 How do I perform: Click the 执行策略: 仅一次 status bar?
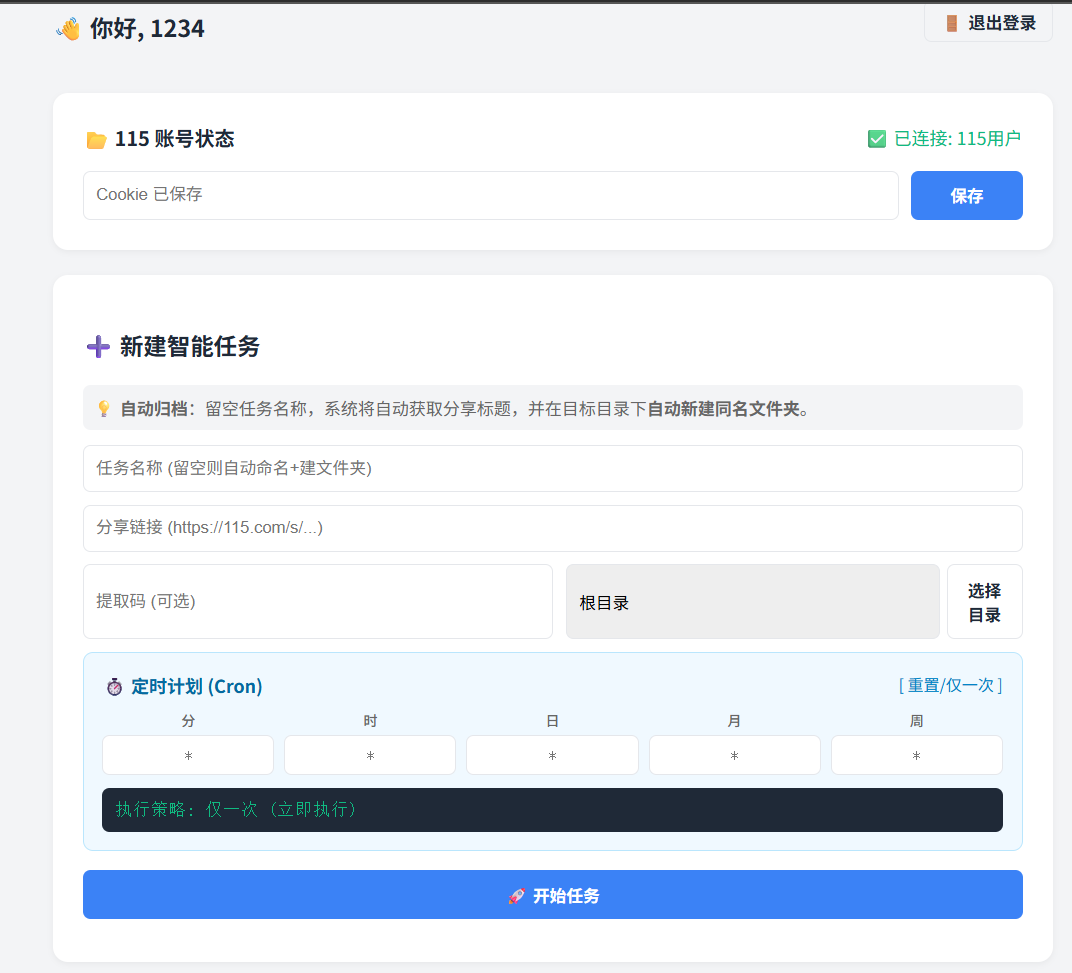[552, 810]
